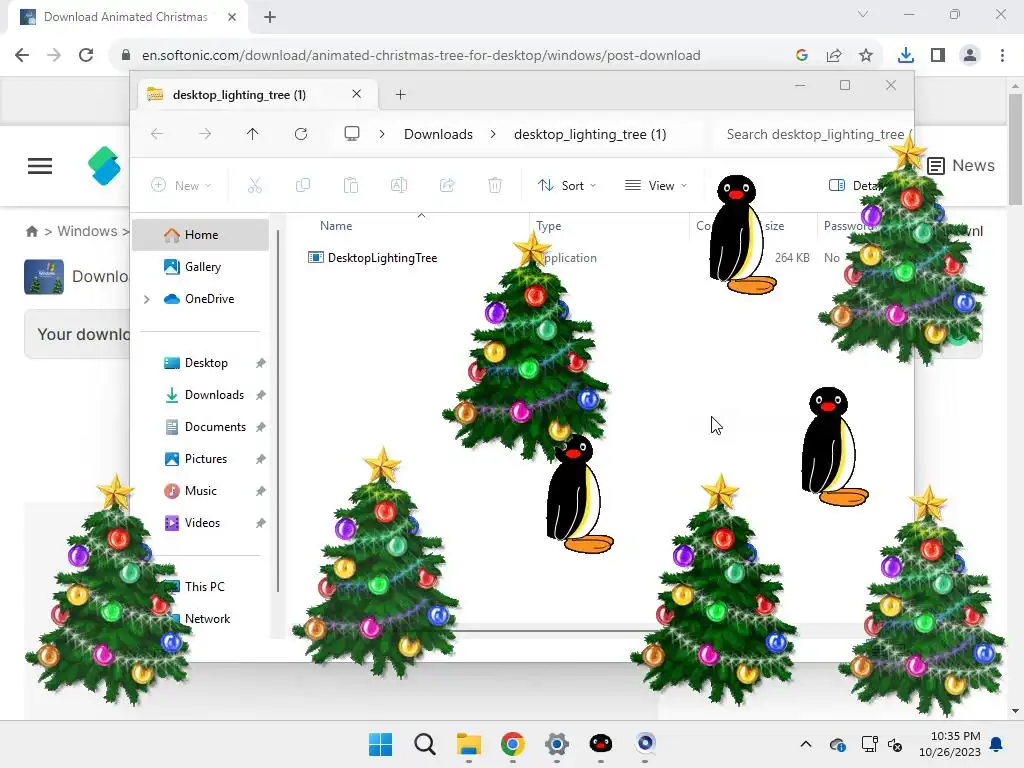Click the Softonic logo

point(104,166)
